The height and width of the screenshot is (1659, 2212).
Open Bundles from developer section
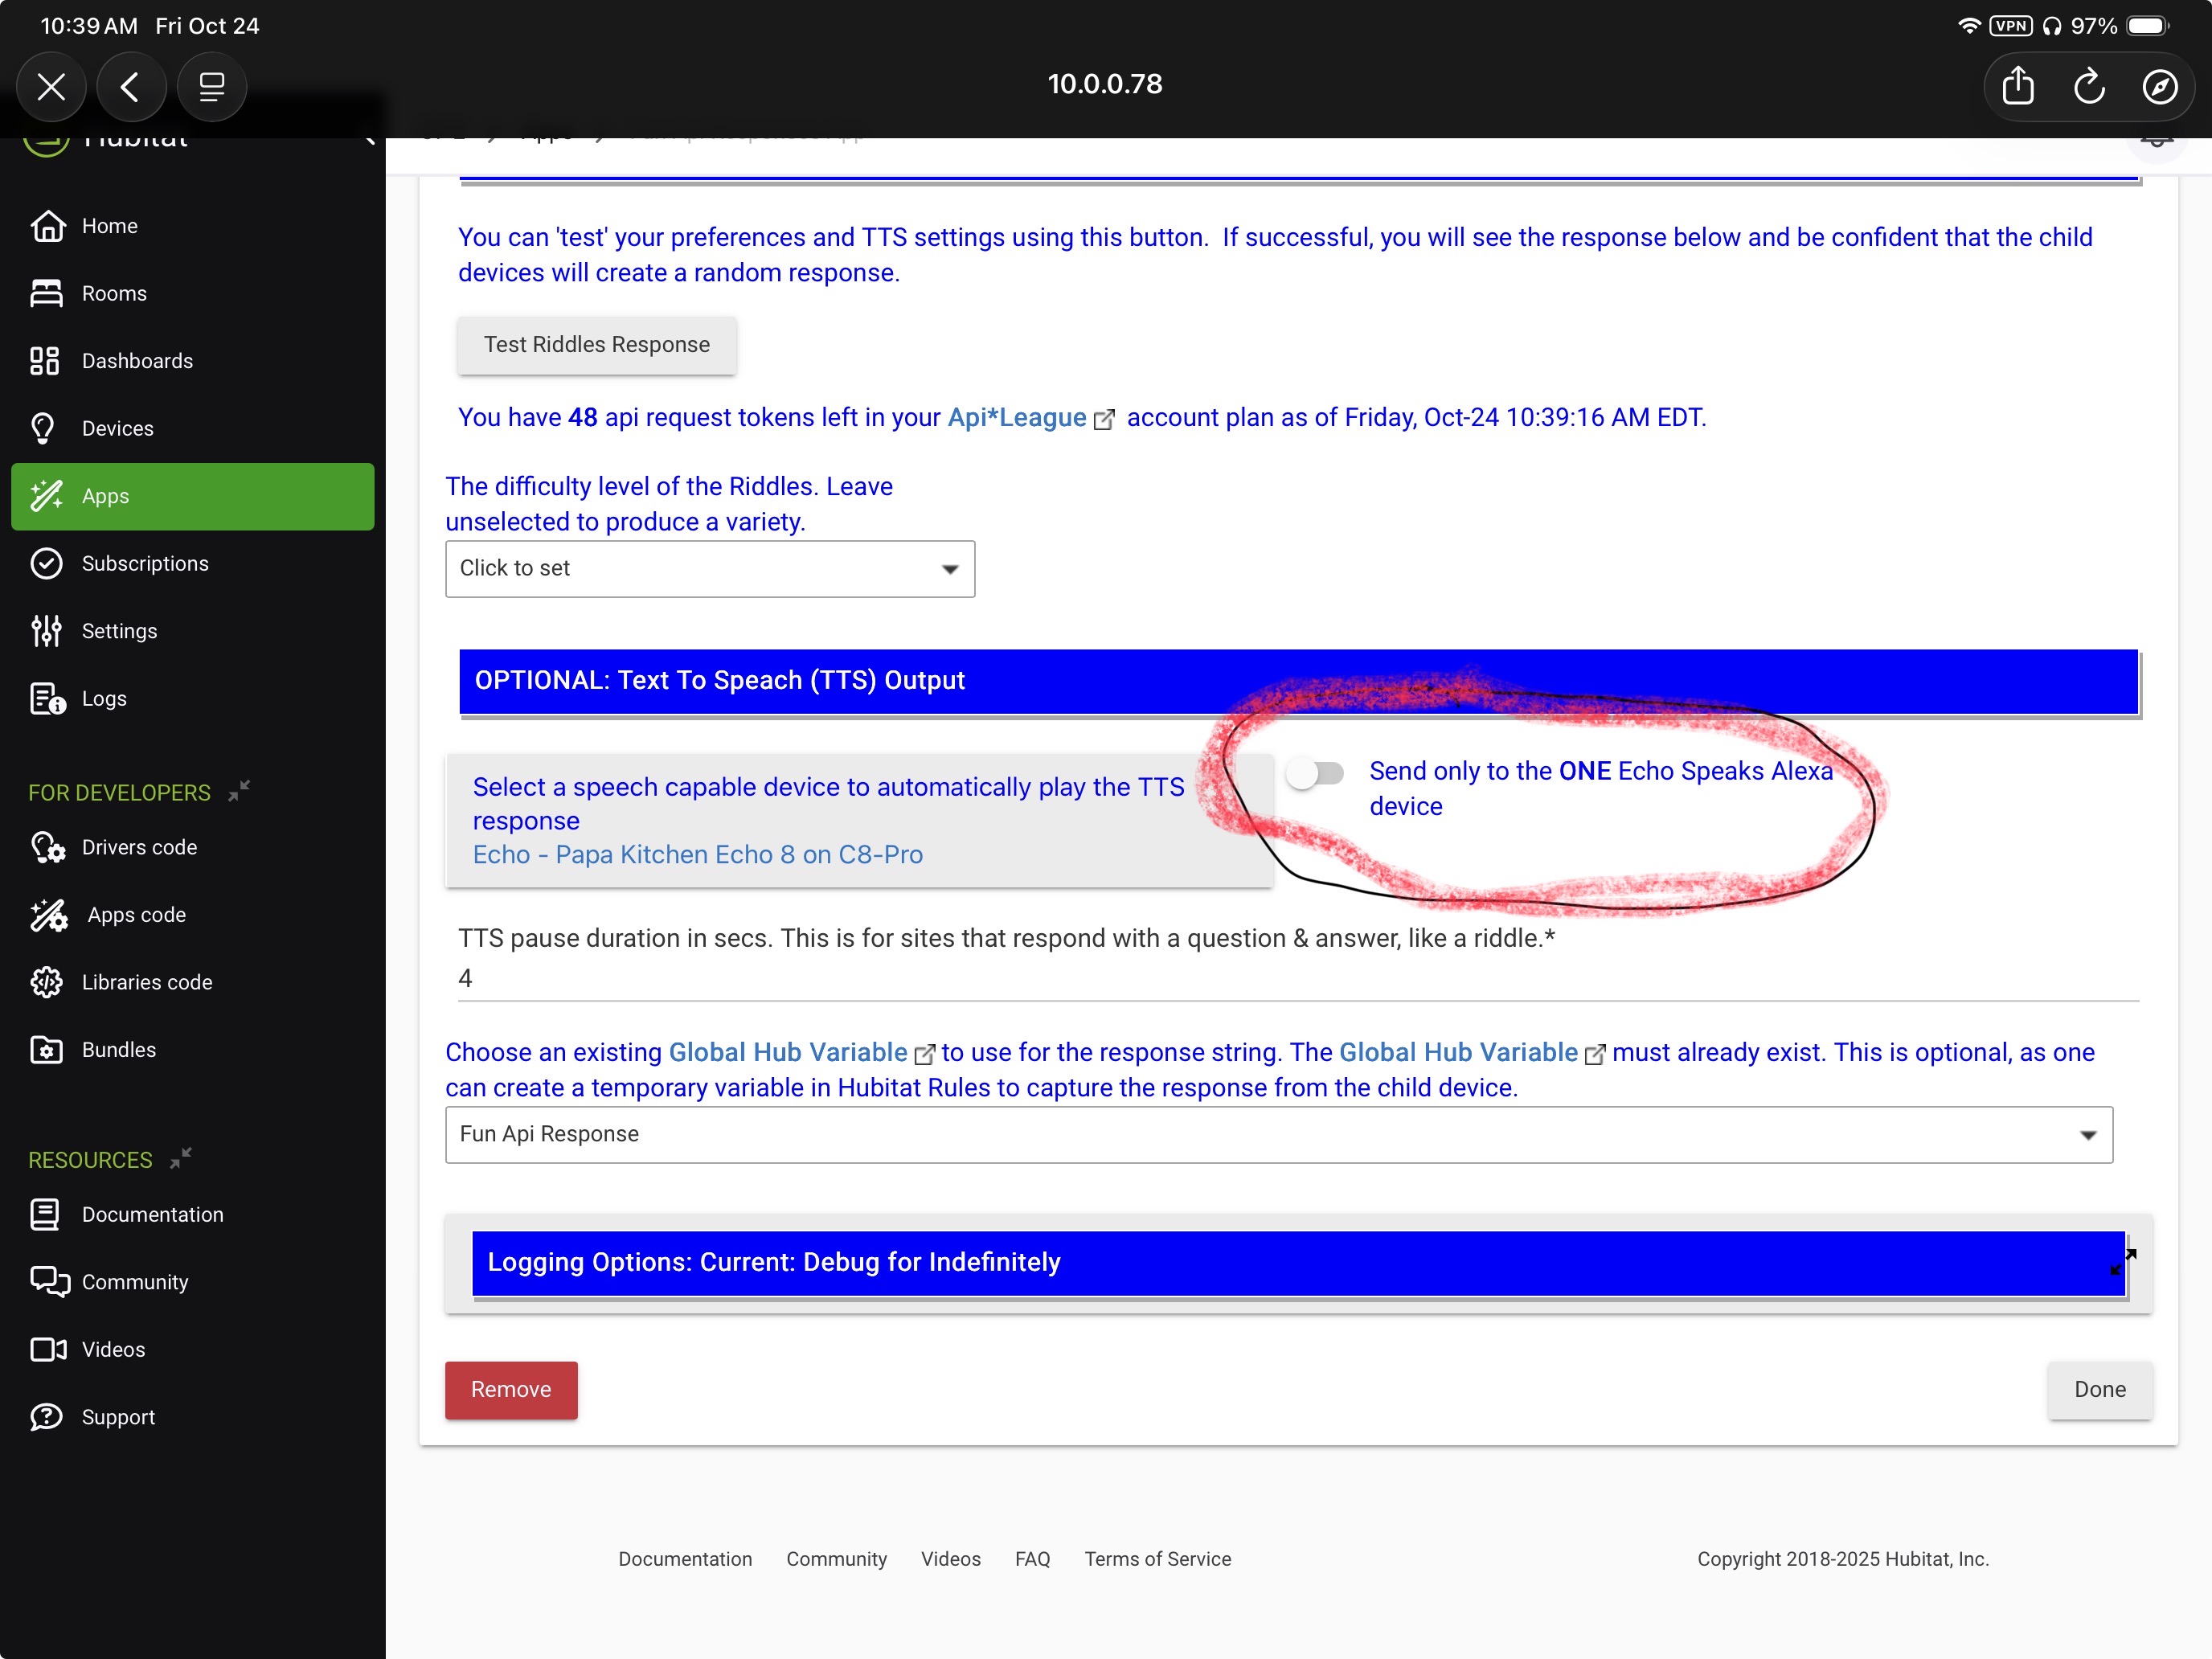(118, 1050)
